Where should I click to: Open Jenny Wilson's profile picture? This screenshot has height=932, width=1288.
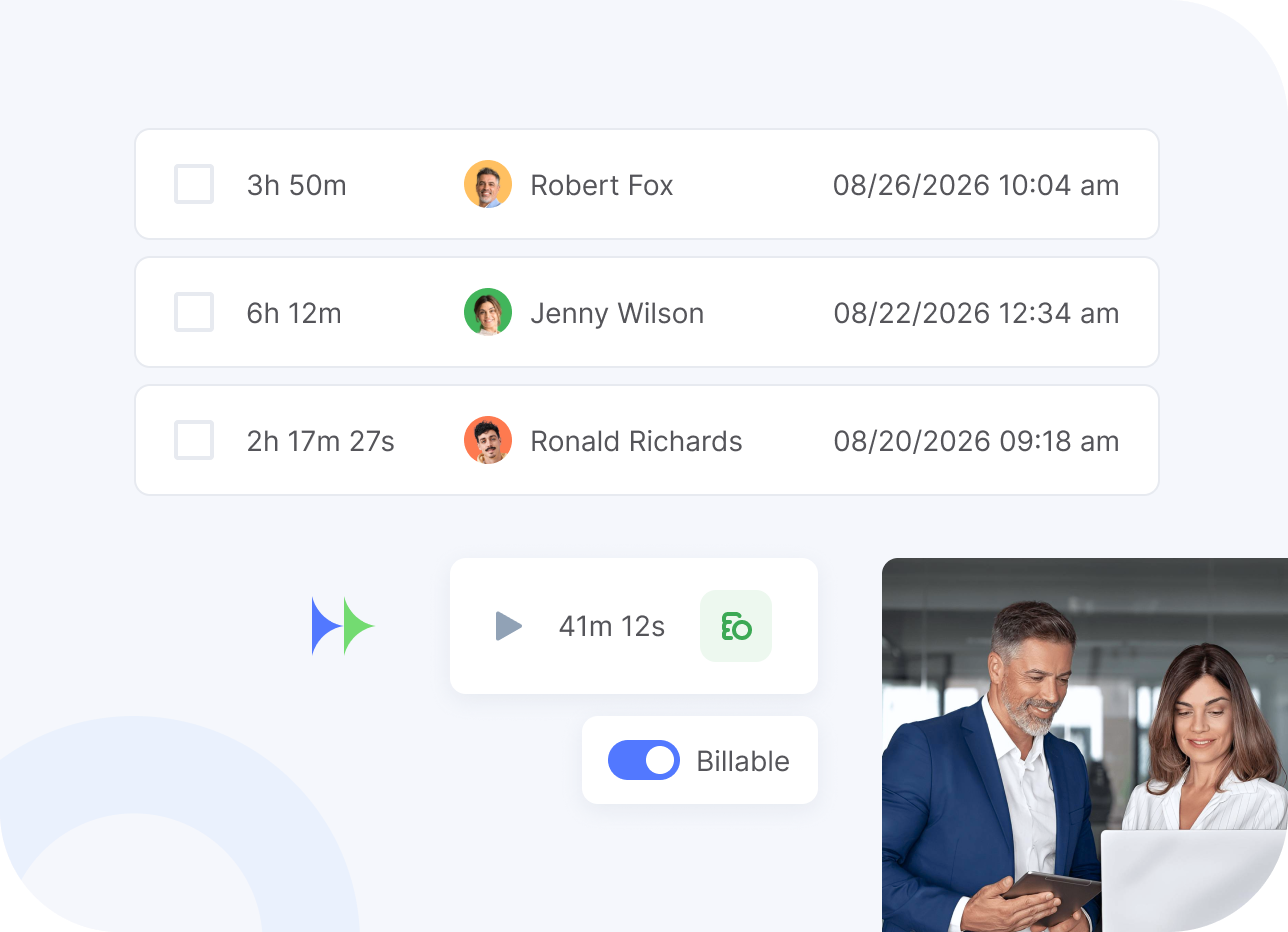pos(488,313)
